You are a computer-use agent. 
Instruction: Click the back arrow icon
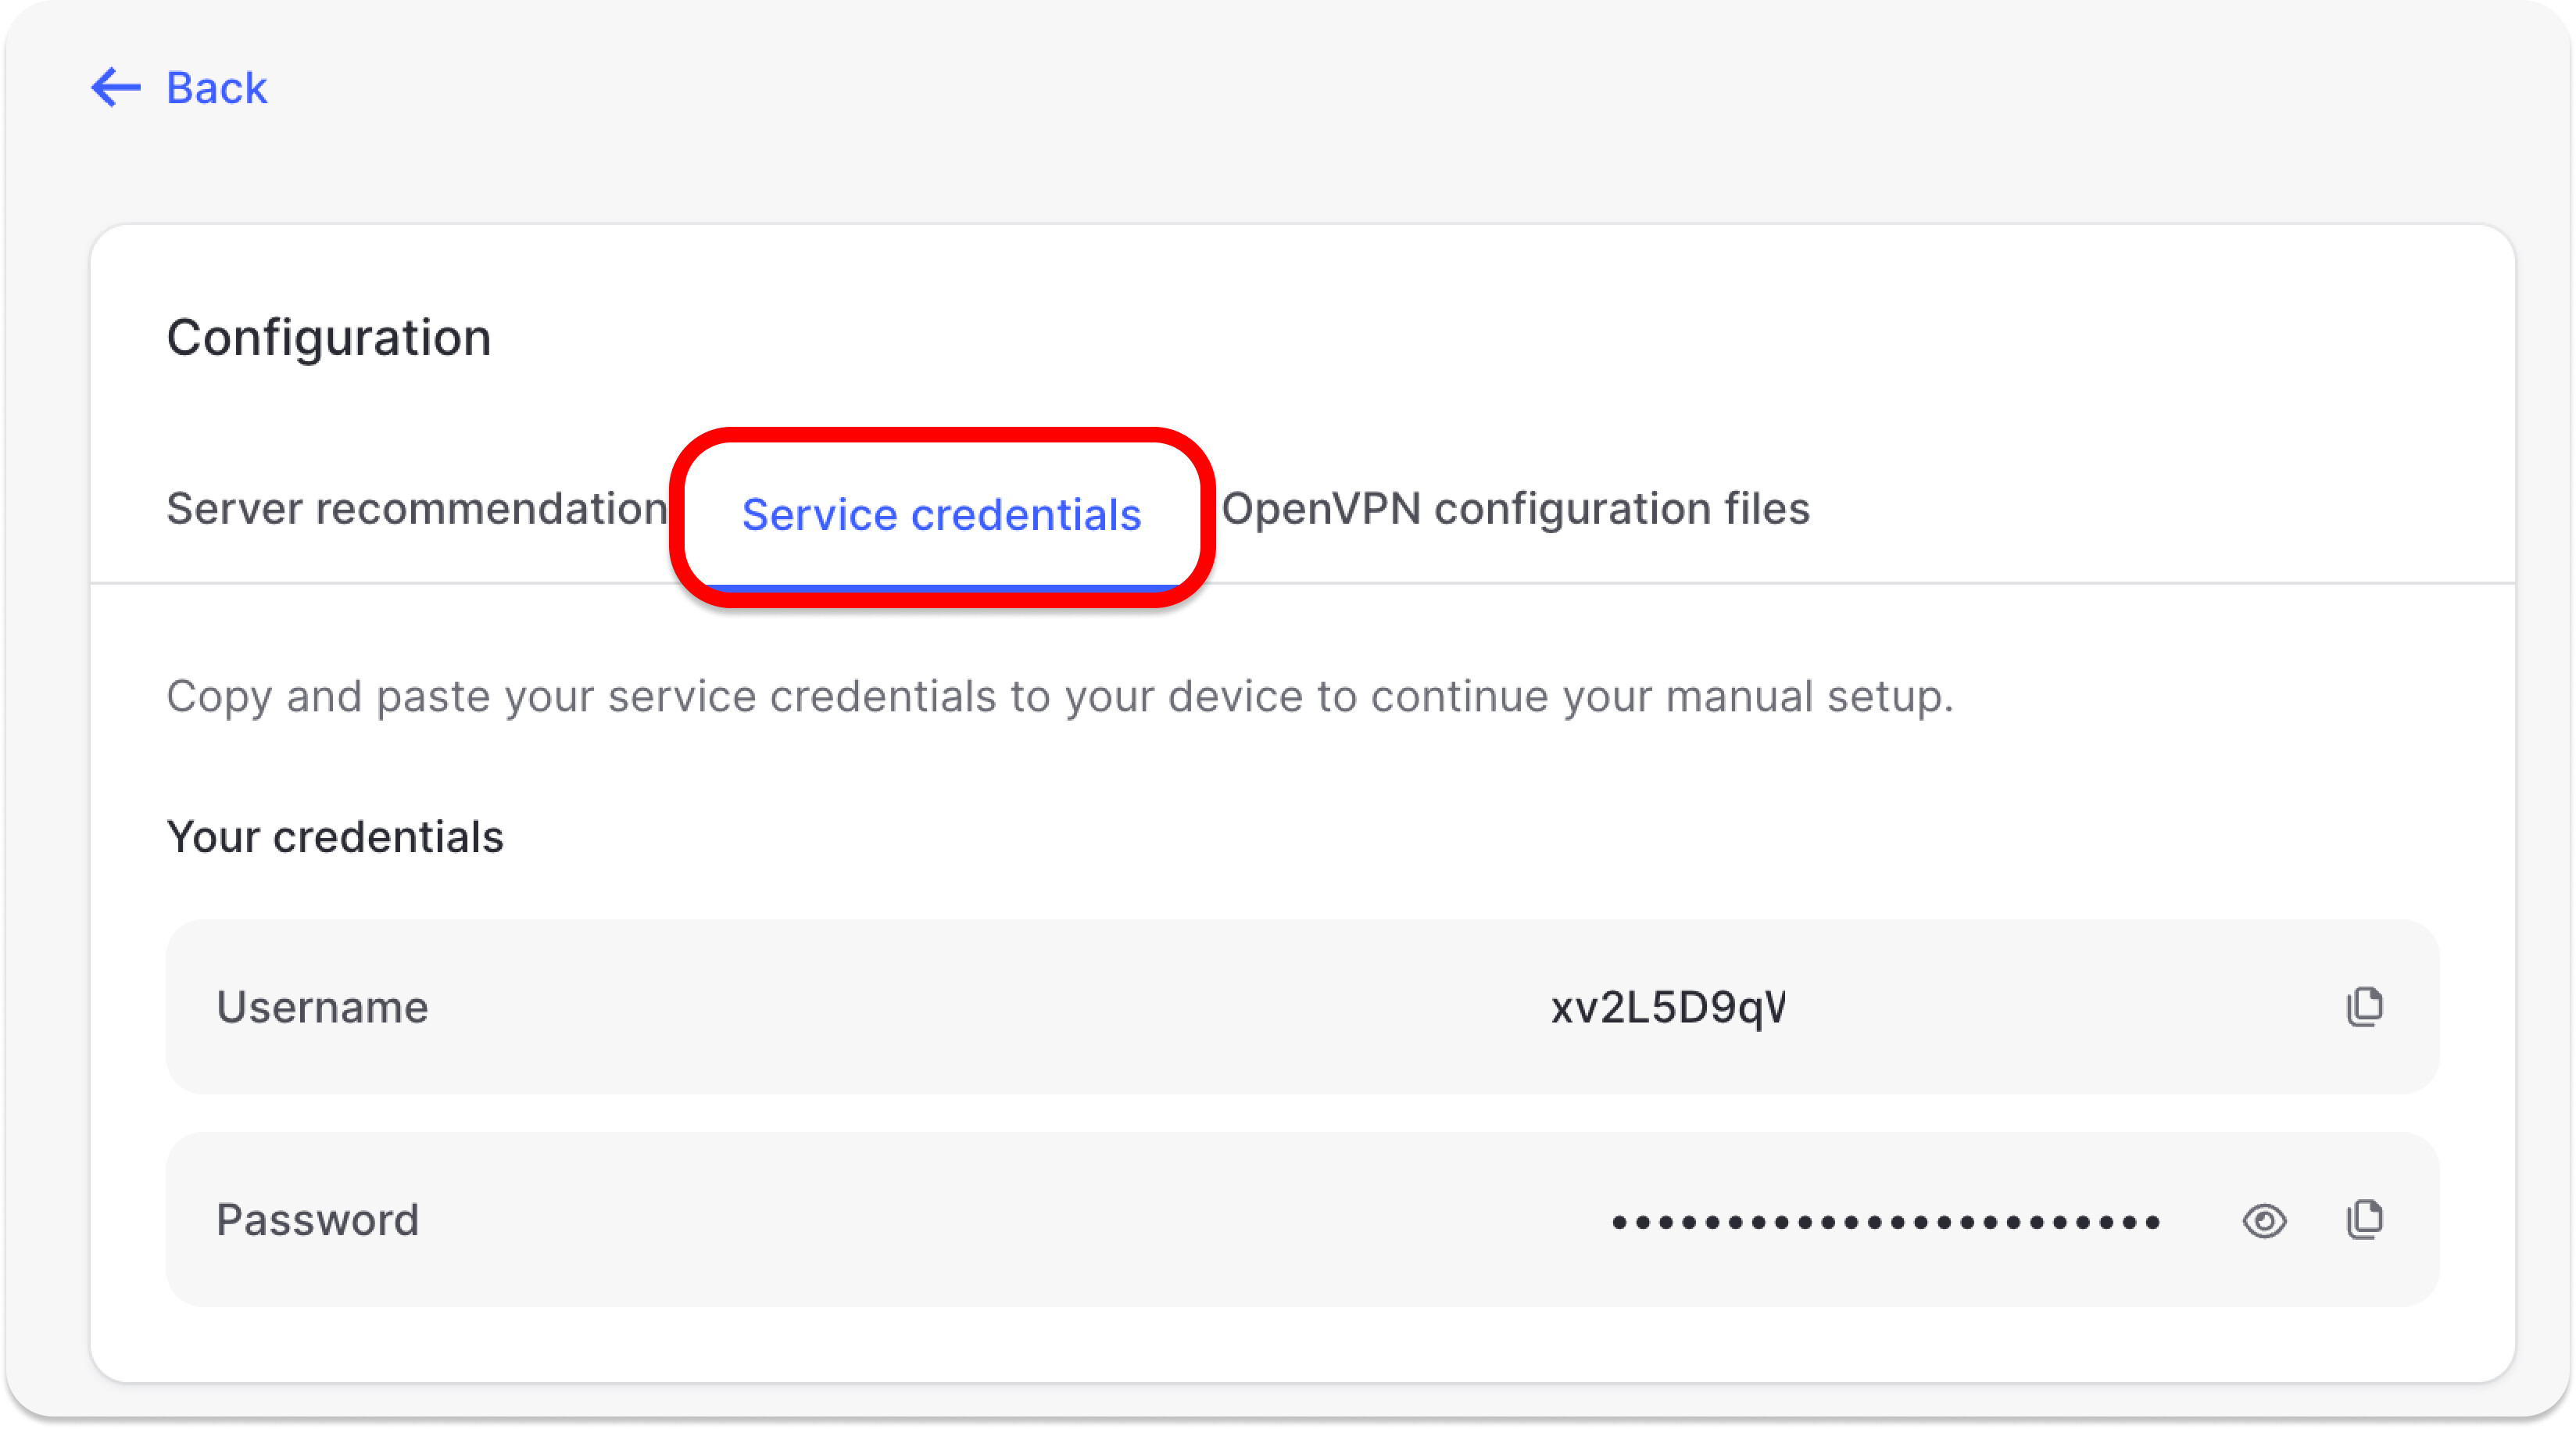(x=115, y=88)
